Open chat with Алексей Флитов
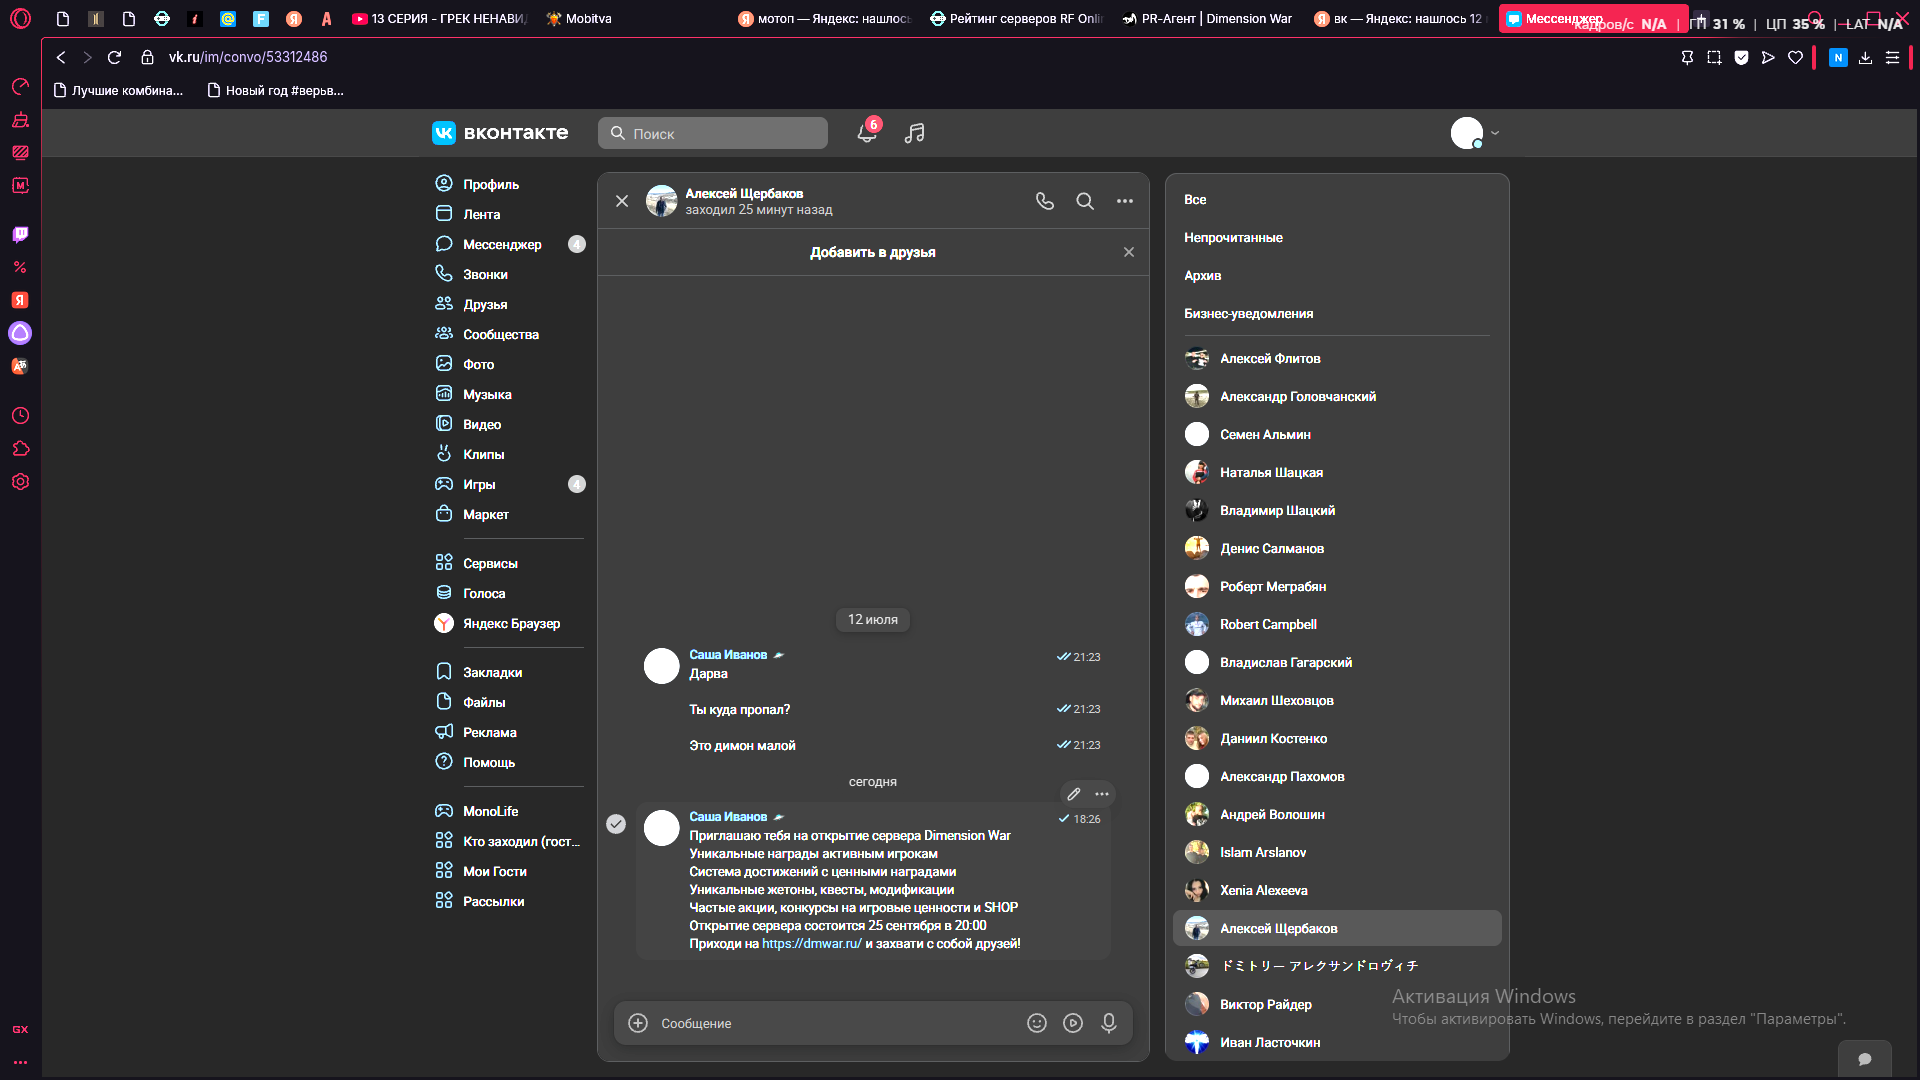This screenshot has width=1920, height=1080. click(1337, 358)
